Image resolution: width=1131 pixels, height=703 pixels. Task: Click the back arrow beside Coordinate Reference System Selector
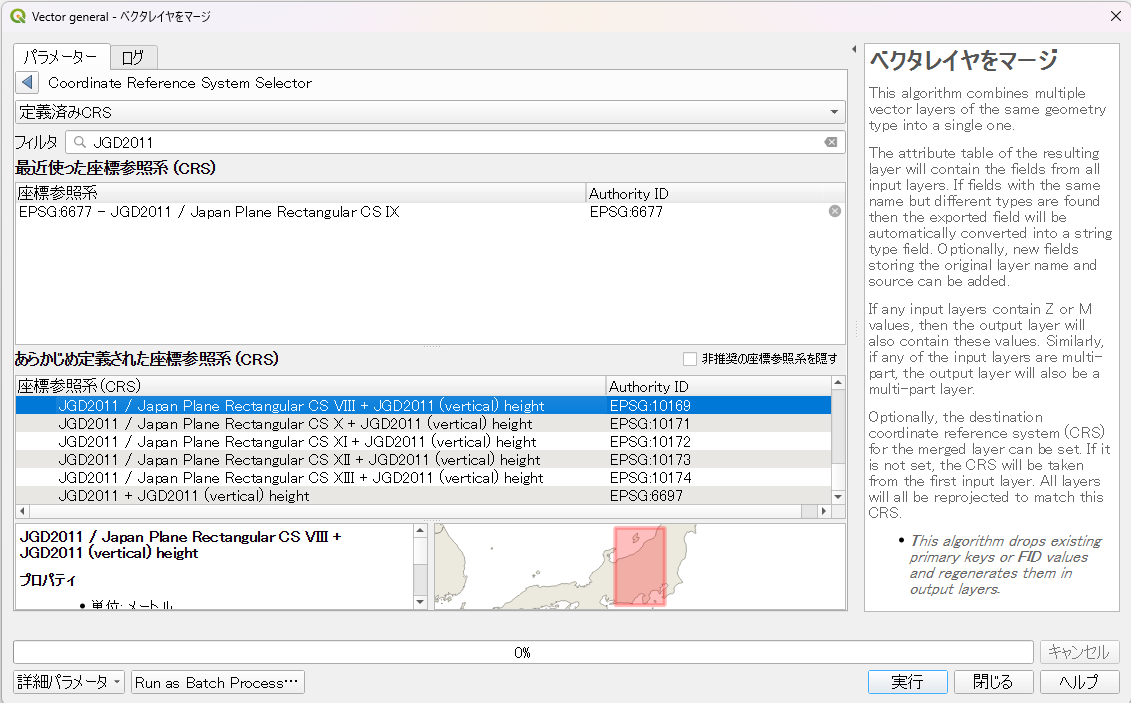pos(27,82)
